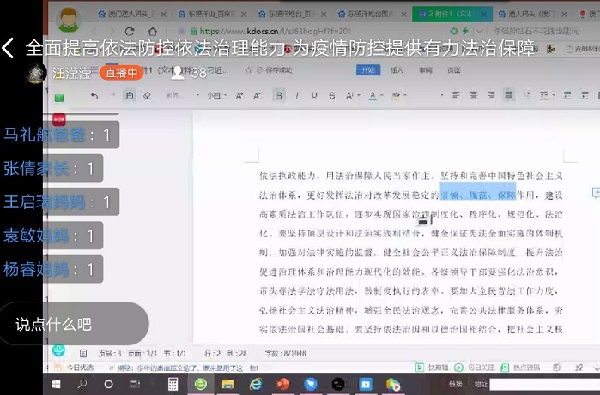The image size is (600, 395).
Task: Open File Explorer from the taskbar
Action: pos(228,384)
